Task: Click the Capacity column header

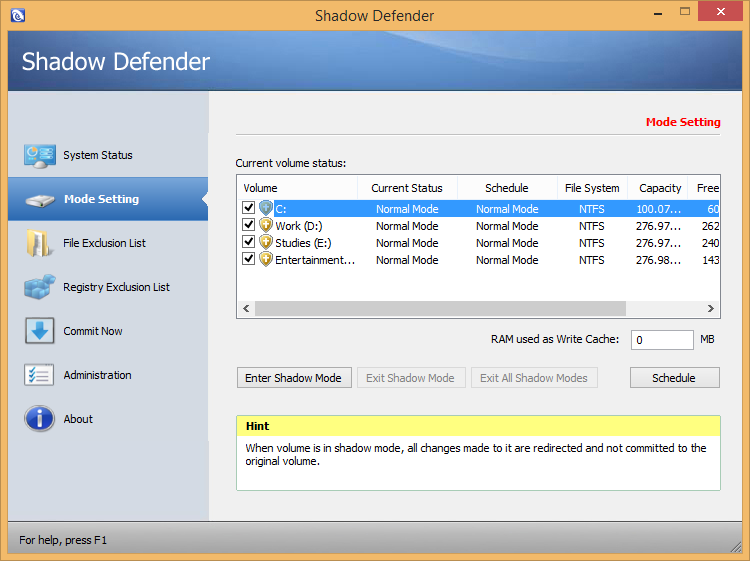Action: point(658,188)
